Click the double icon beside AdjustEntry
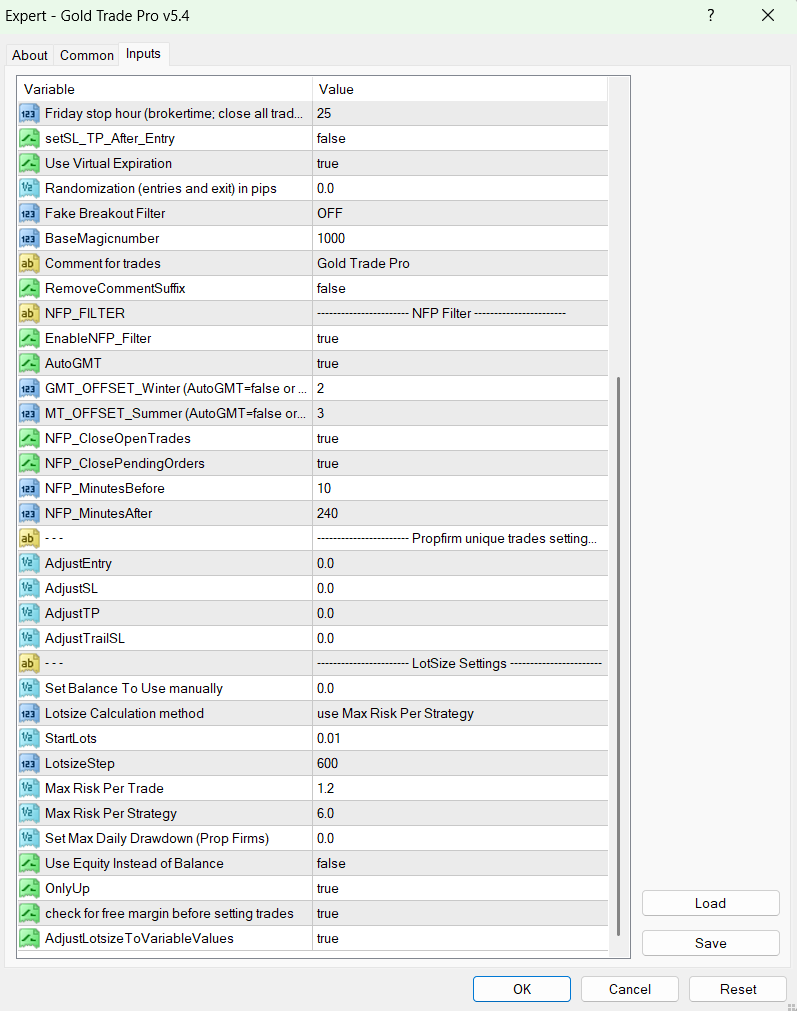Image resolution: width=797 pixels, height=1011 pixels. [x=29, y=563]
